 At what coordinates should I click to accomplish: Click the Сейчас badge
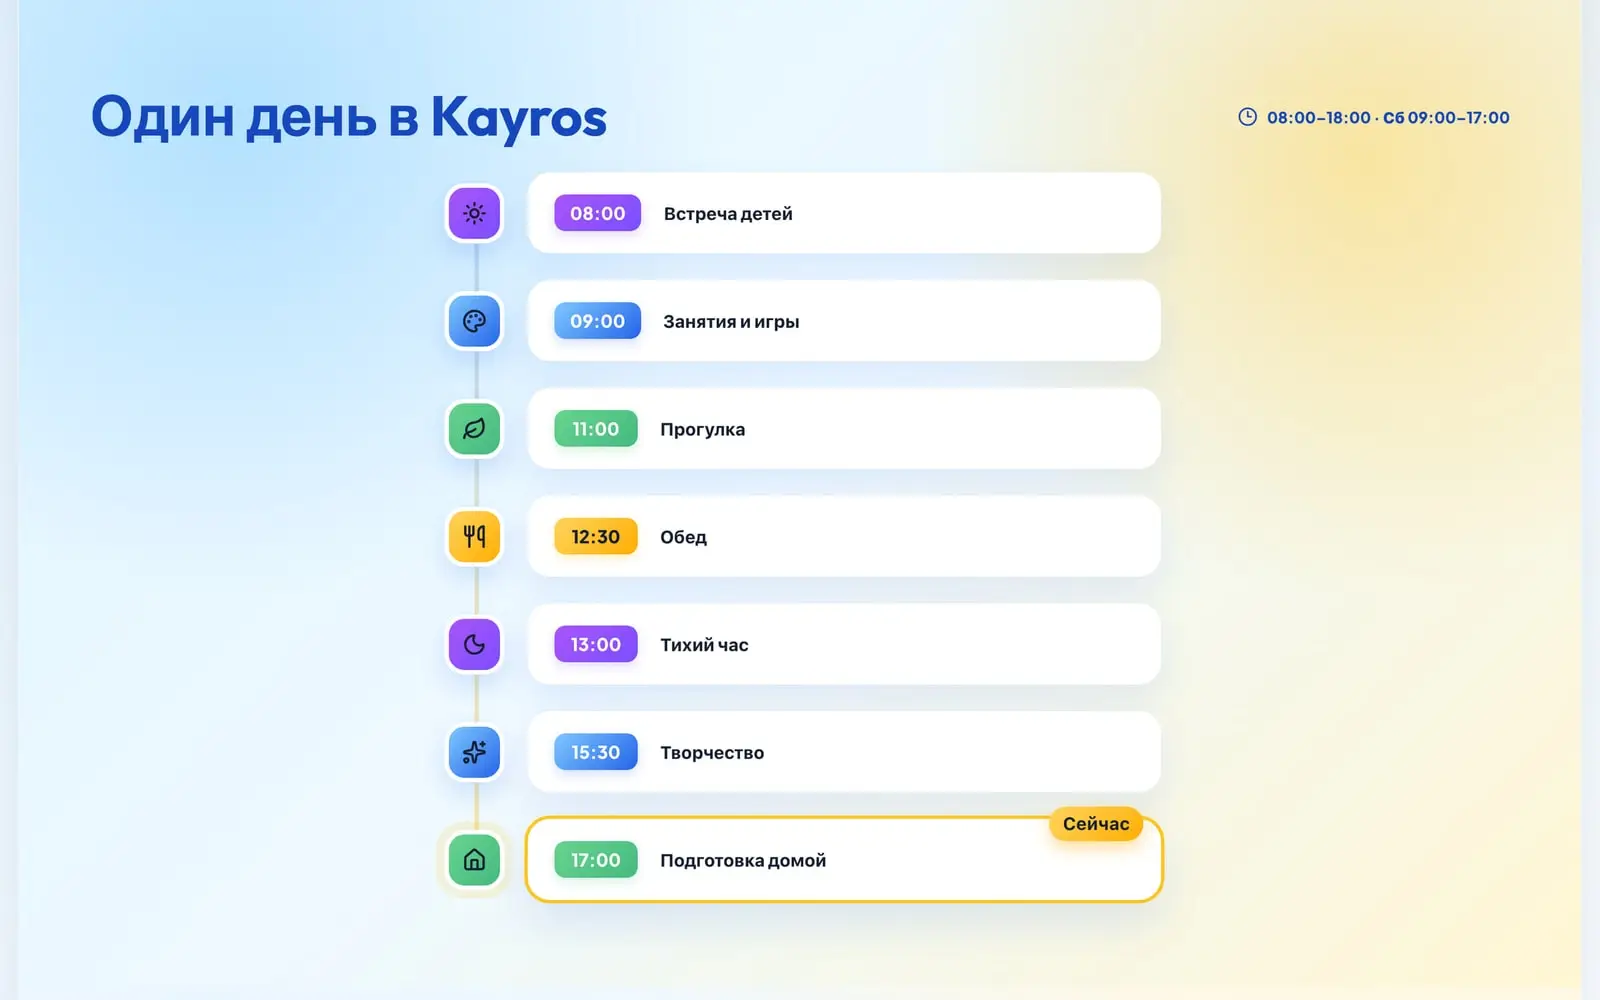(x=1096, y=824)
